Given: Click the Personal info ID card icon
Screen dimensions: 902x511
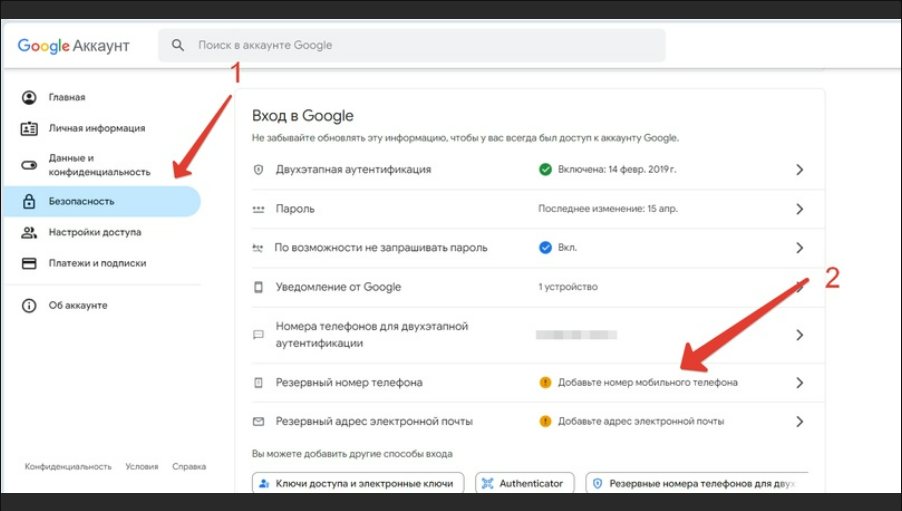Looking at the screenshot, I should coord(29,128).
